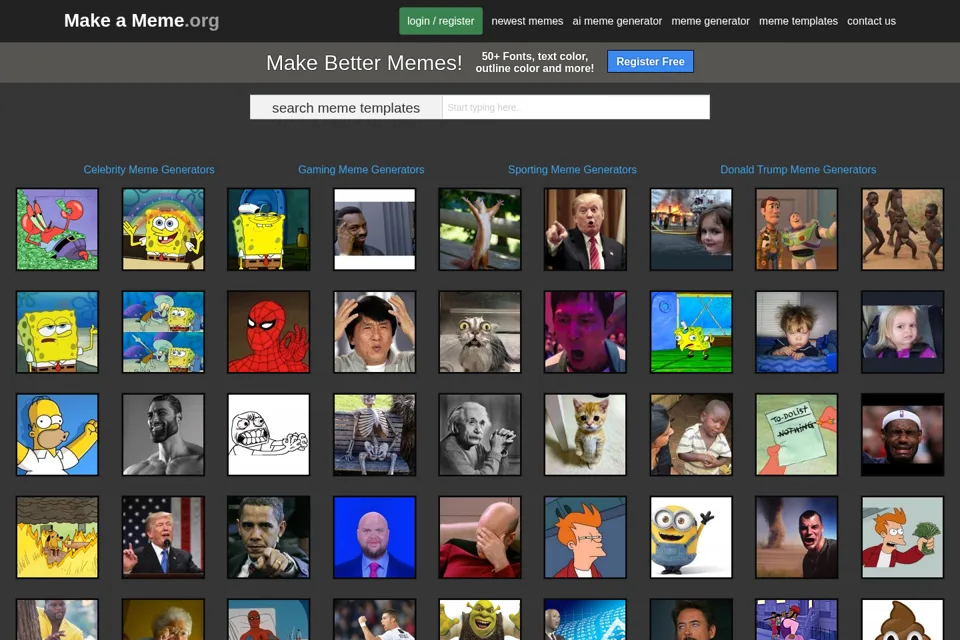Image resolution: width=960 pixels, height=640 pixels.
Task: Select the Mr. Krabs with money template
Action: (x=57, y=229)
